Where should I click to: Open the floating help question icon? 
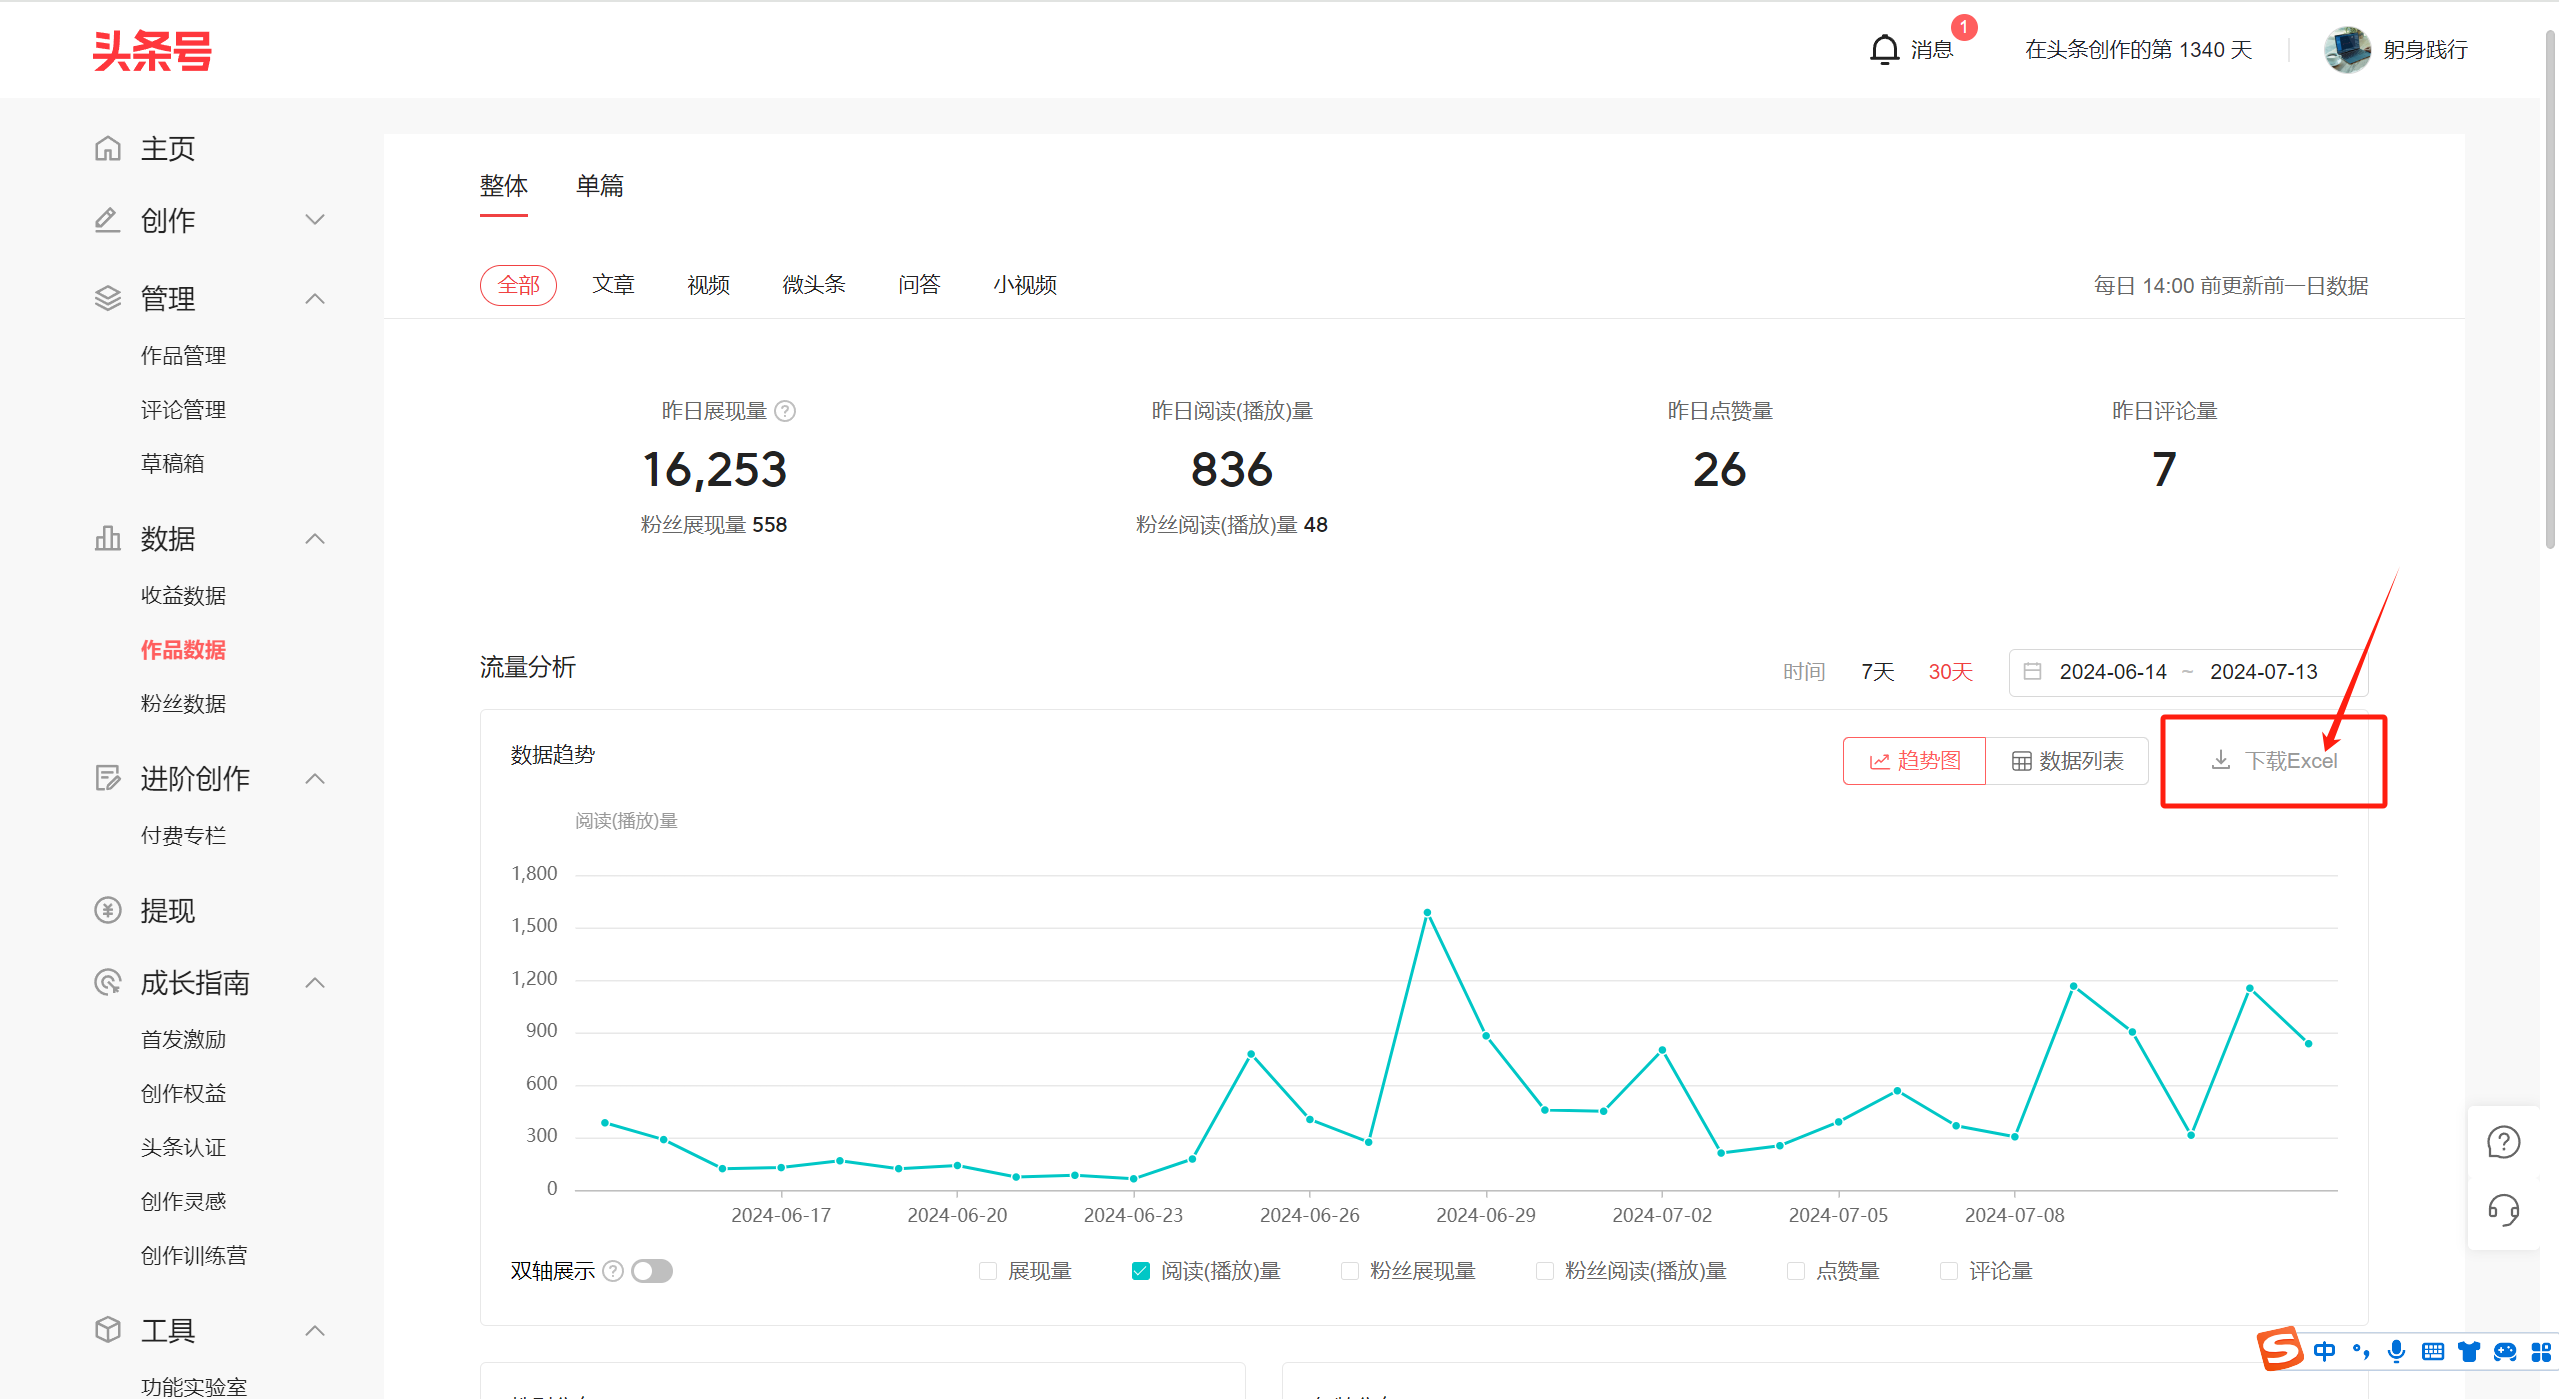coord(2503,1142)
